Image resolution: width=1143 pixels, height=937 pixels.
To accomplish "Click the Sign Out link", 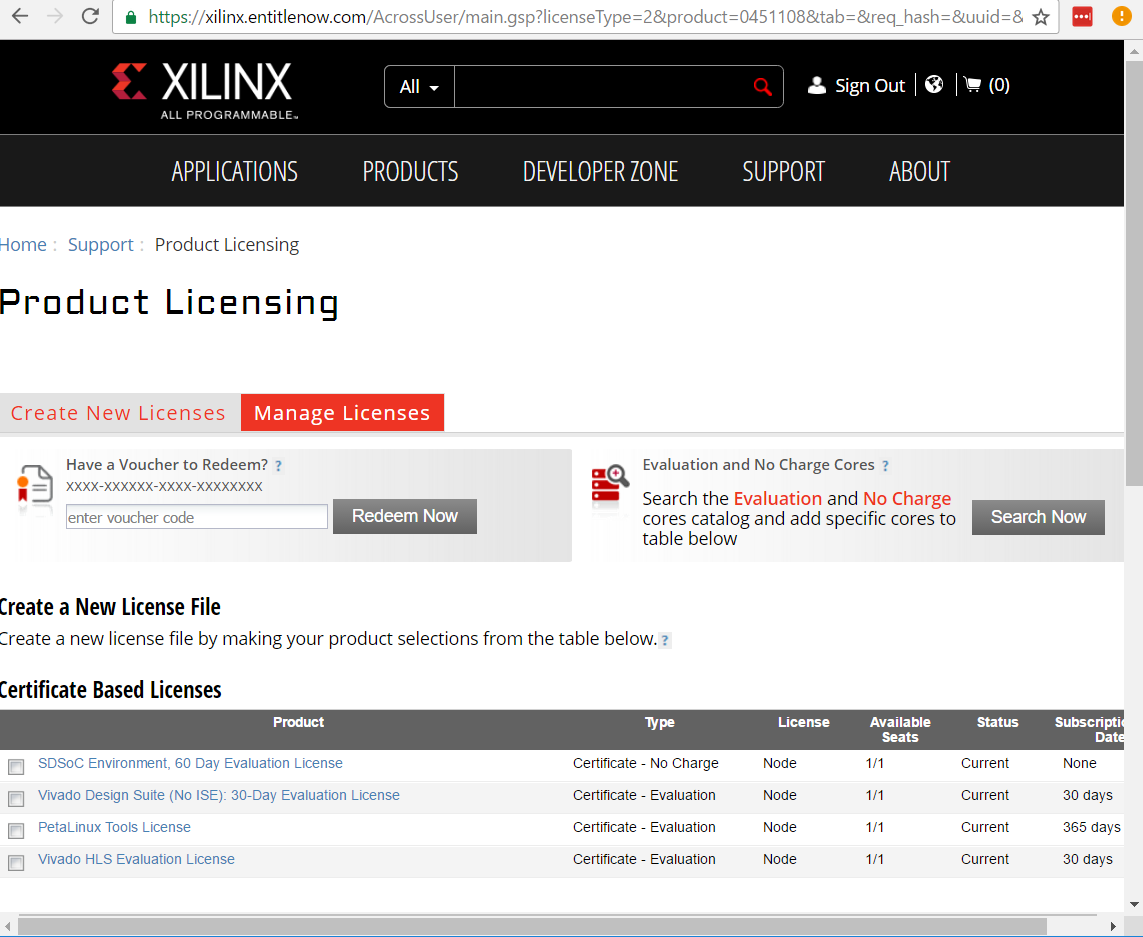I will (x=870, y=85).
